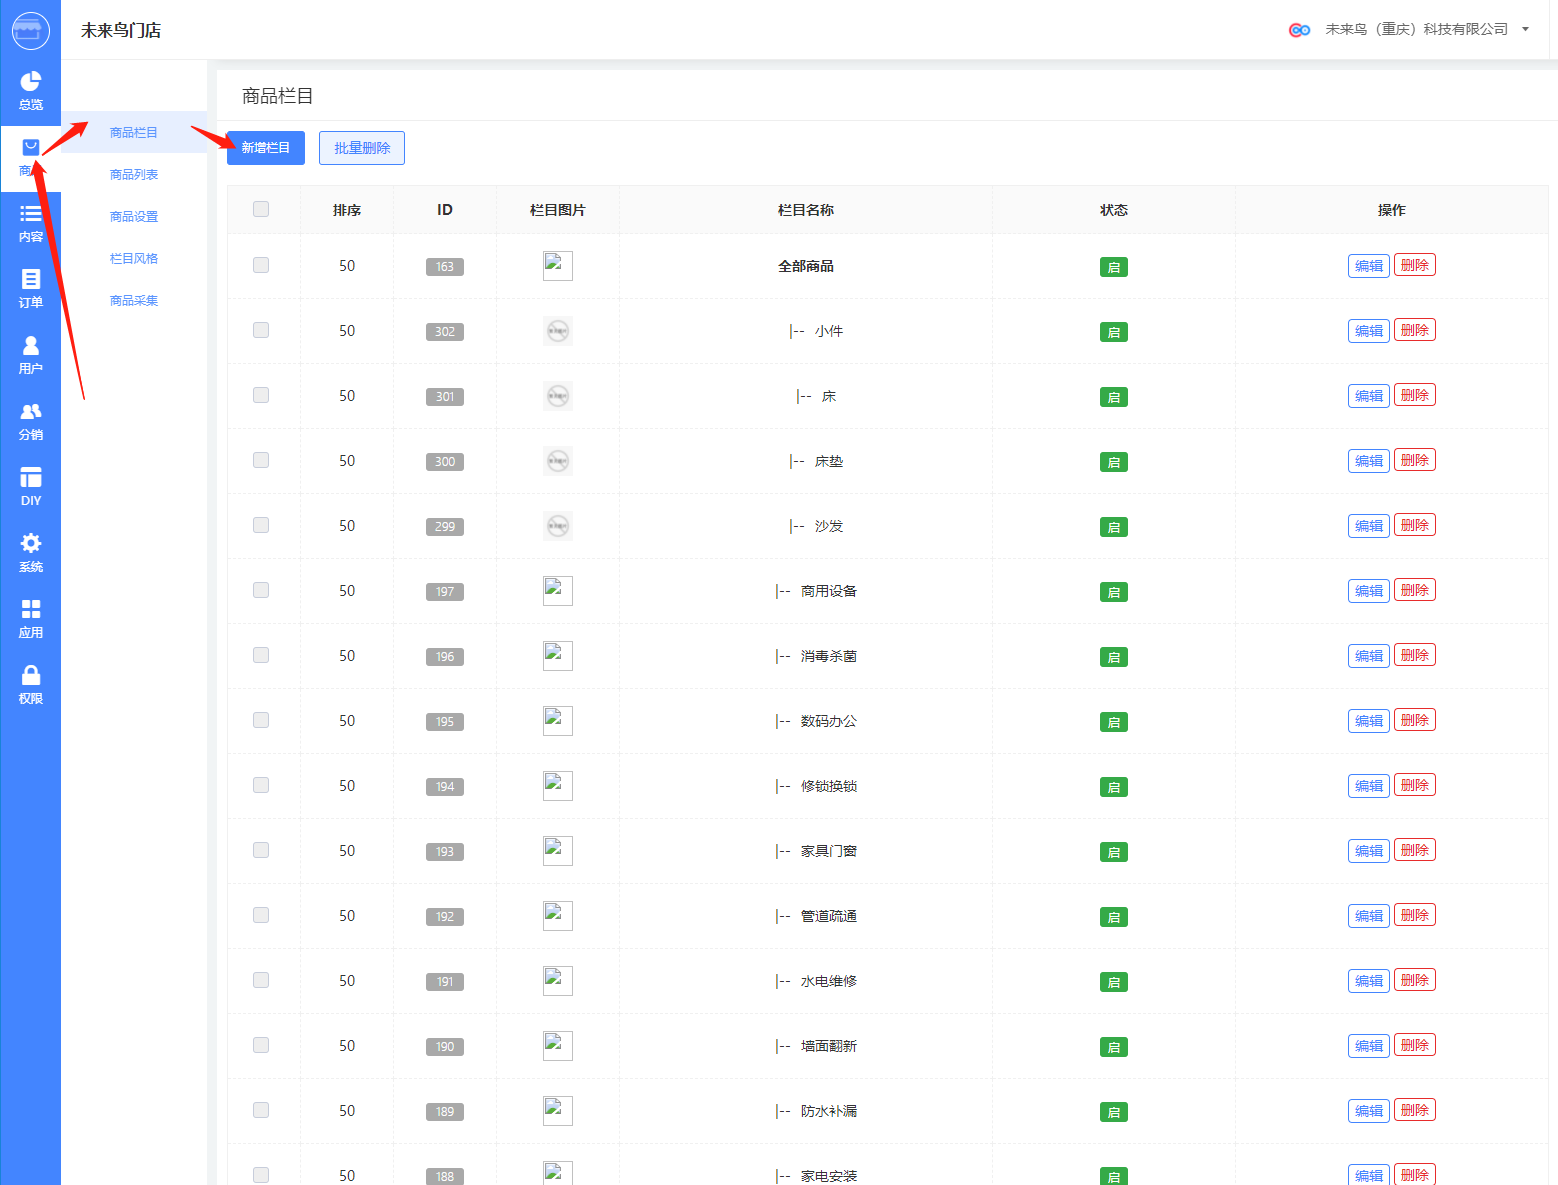
Task: Open the 栏目风格 submenu item
Action: [134, 258]
